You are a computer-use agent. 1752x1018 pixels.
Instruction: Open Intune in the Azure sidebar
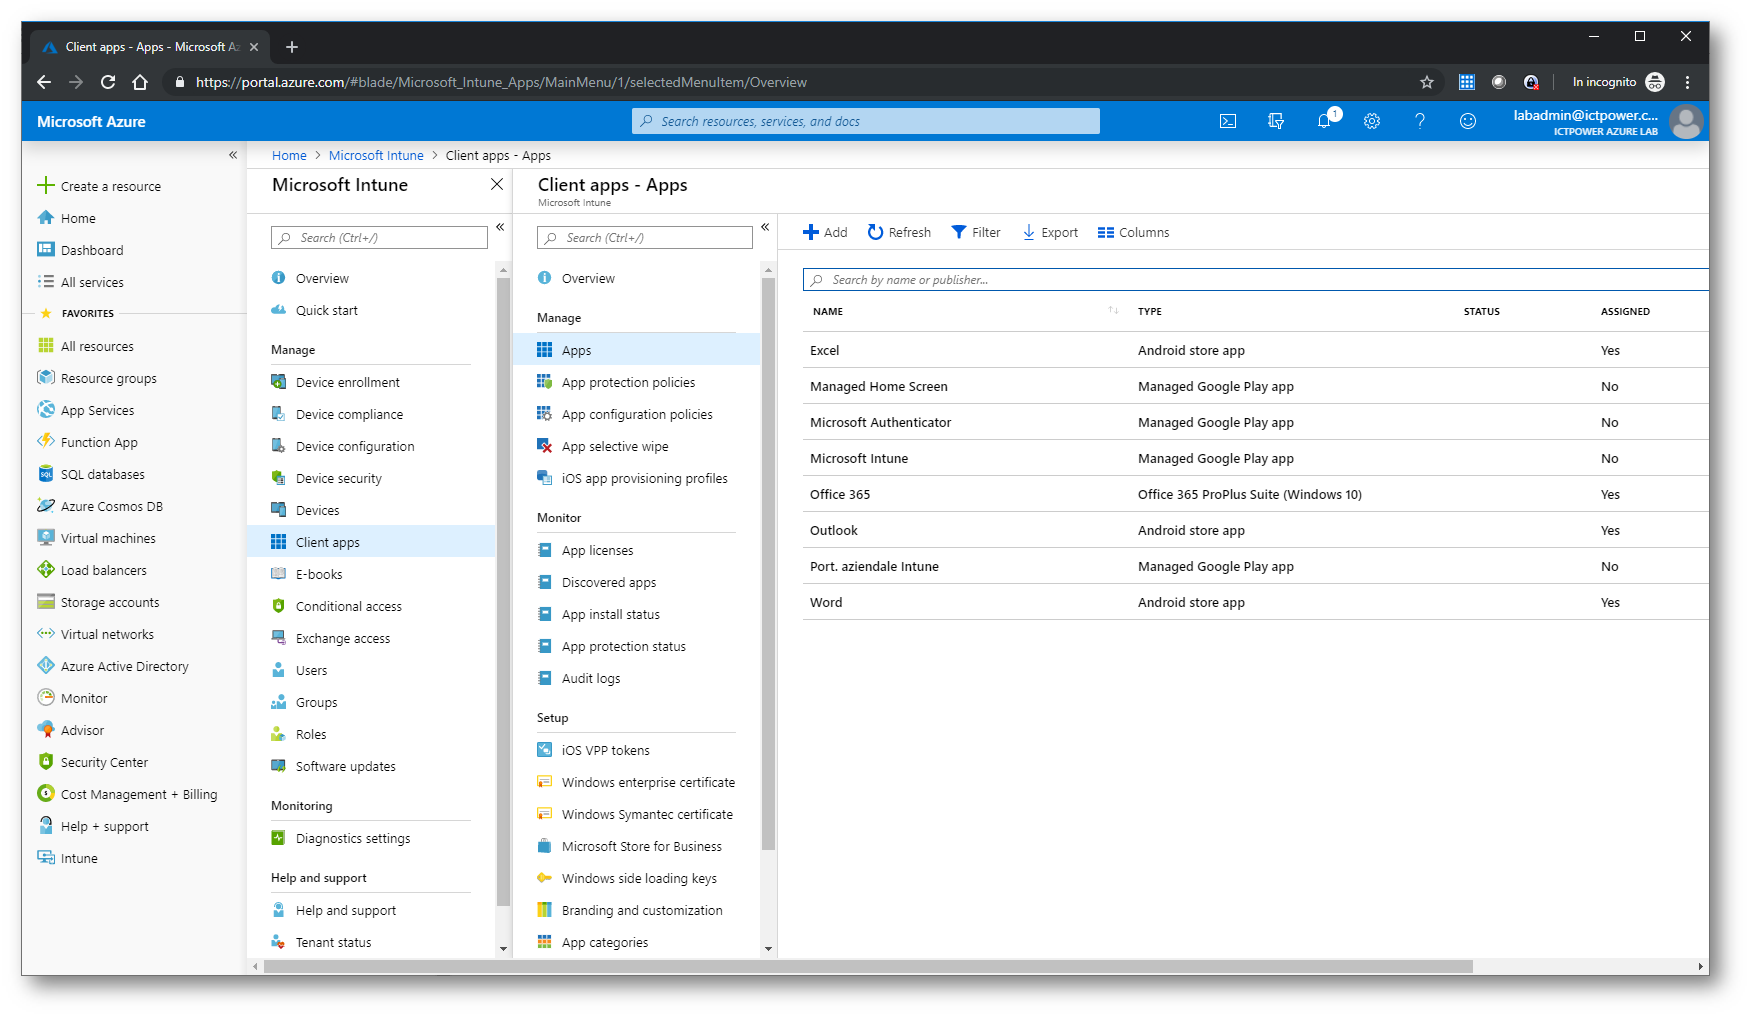pos(67,858)
